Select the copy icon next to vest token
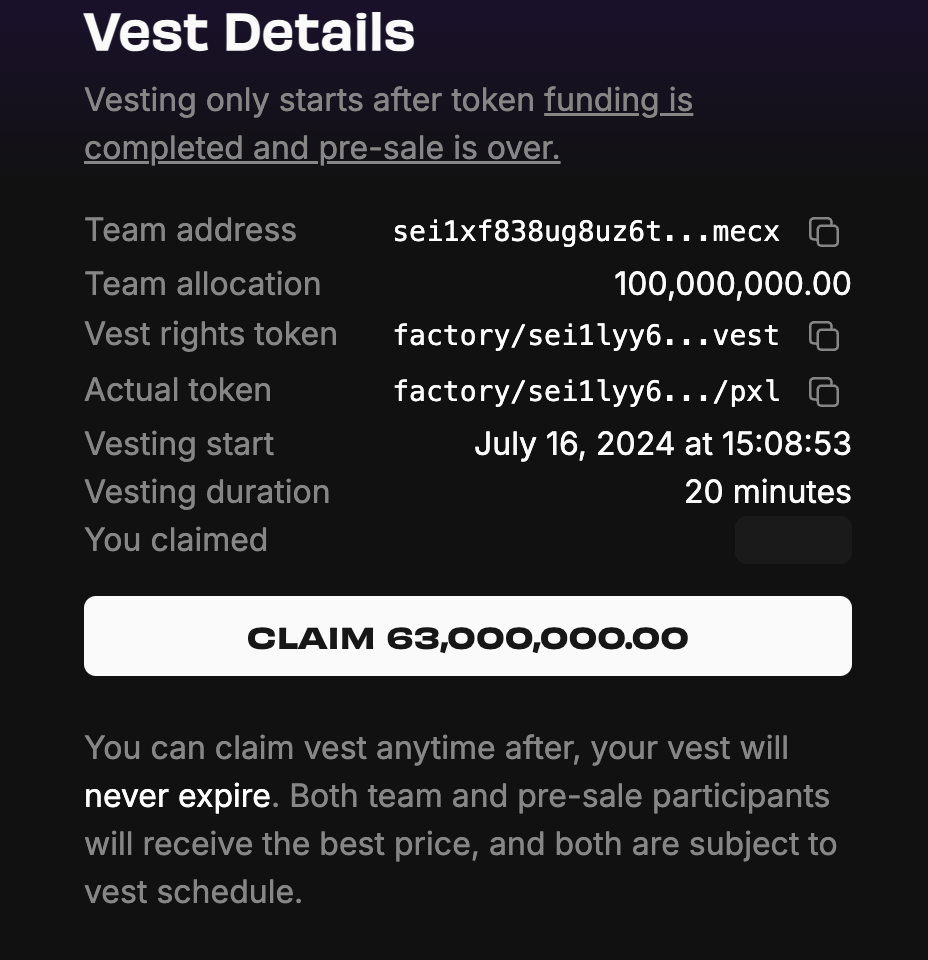The width and height of the screenshot is (928, 960). (824, 336)
